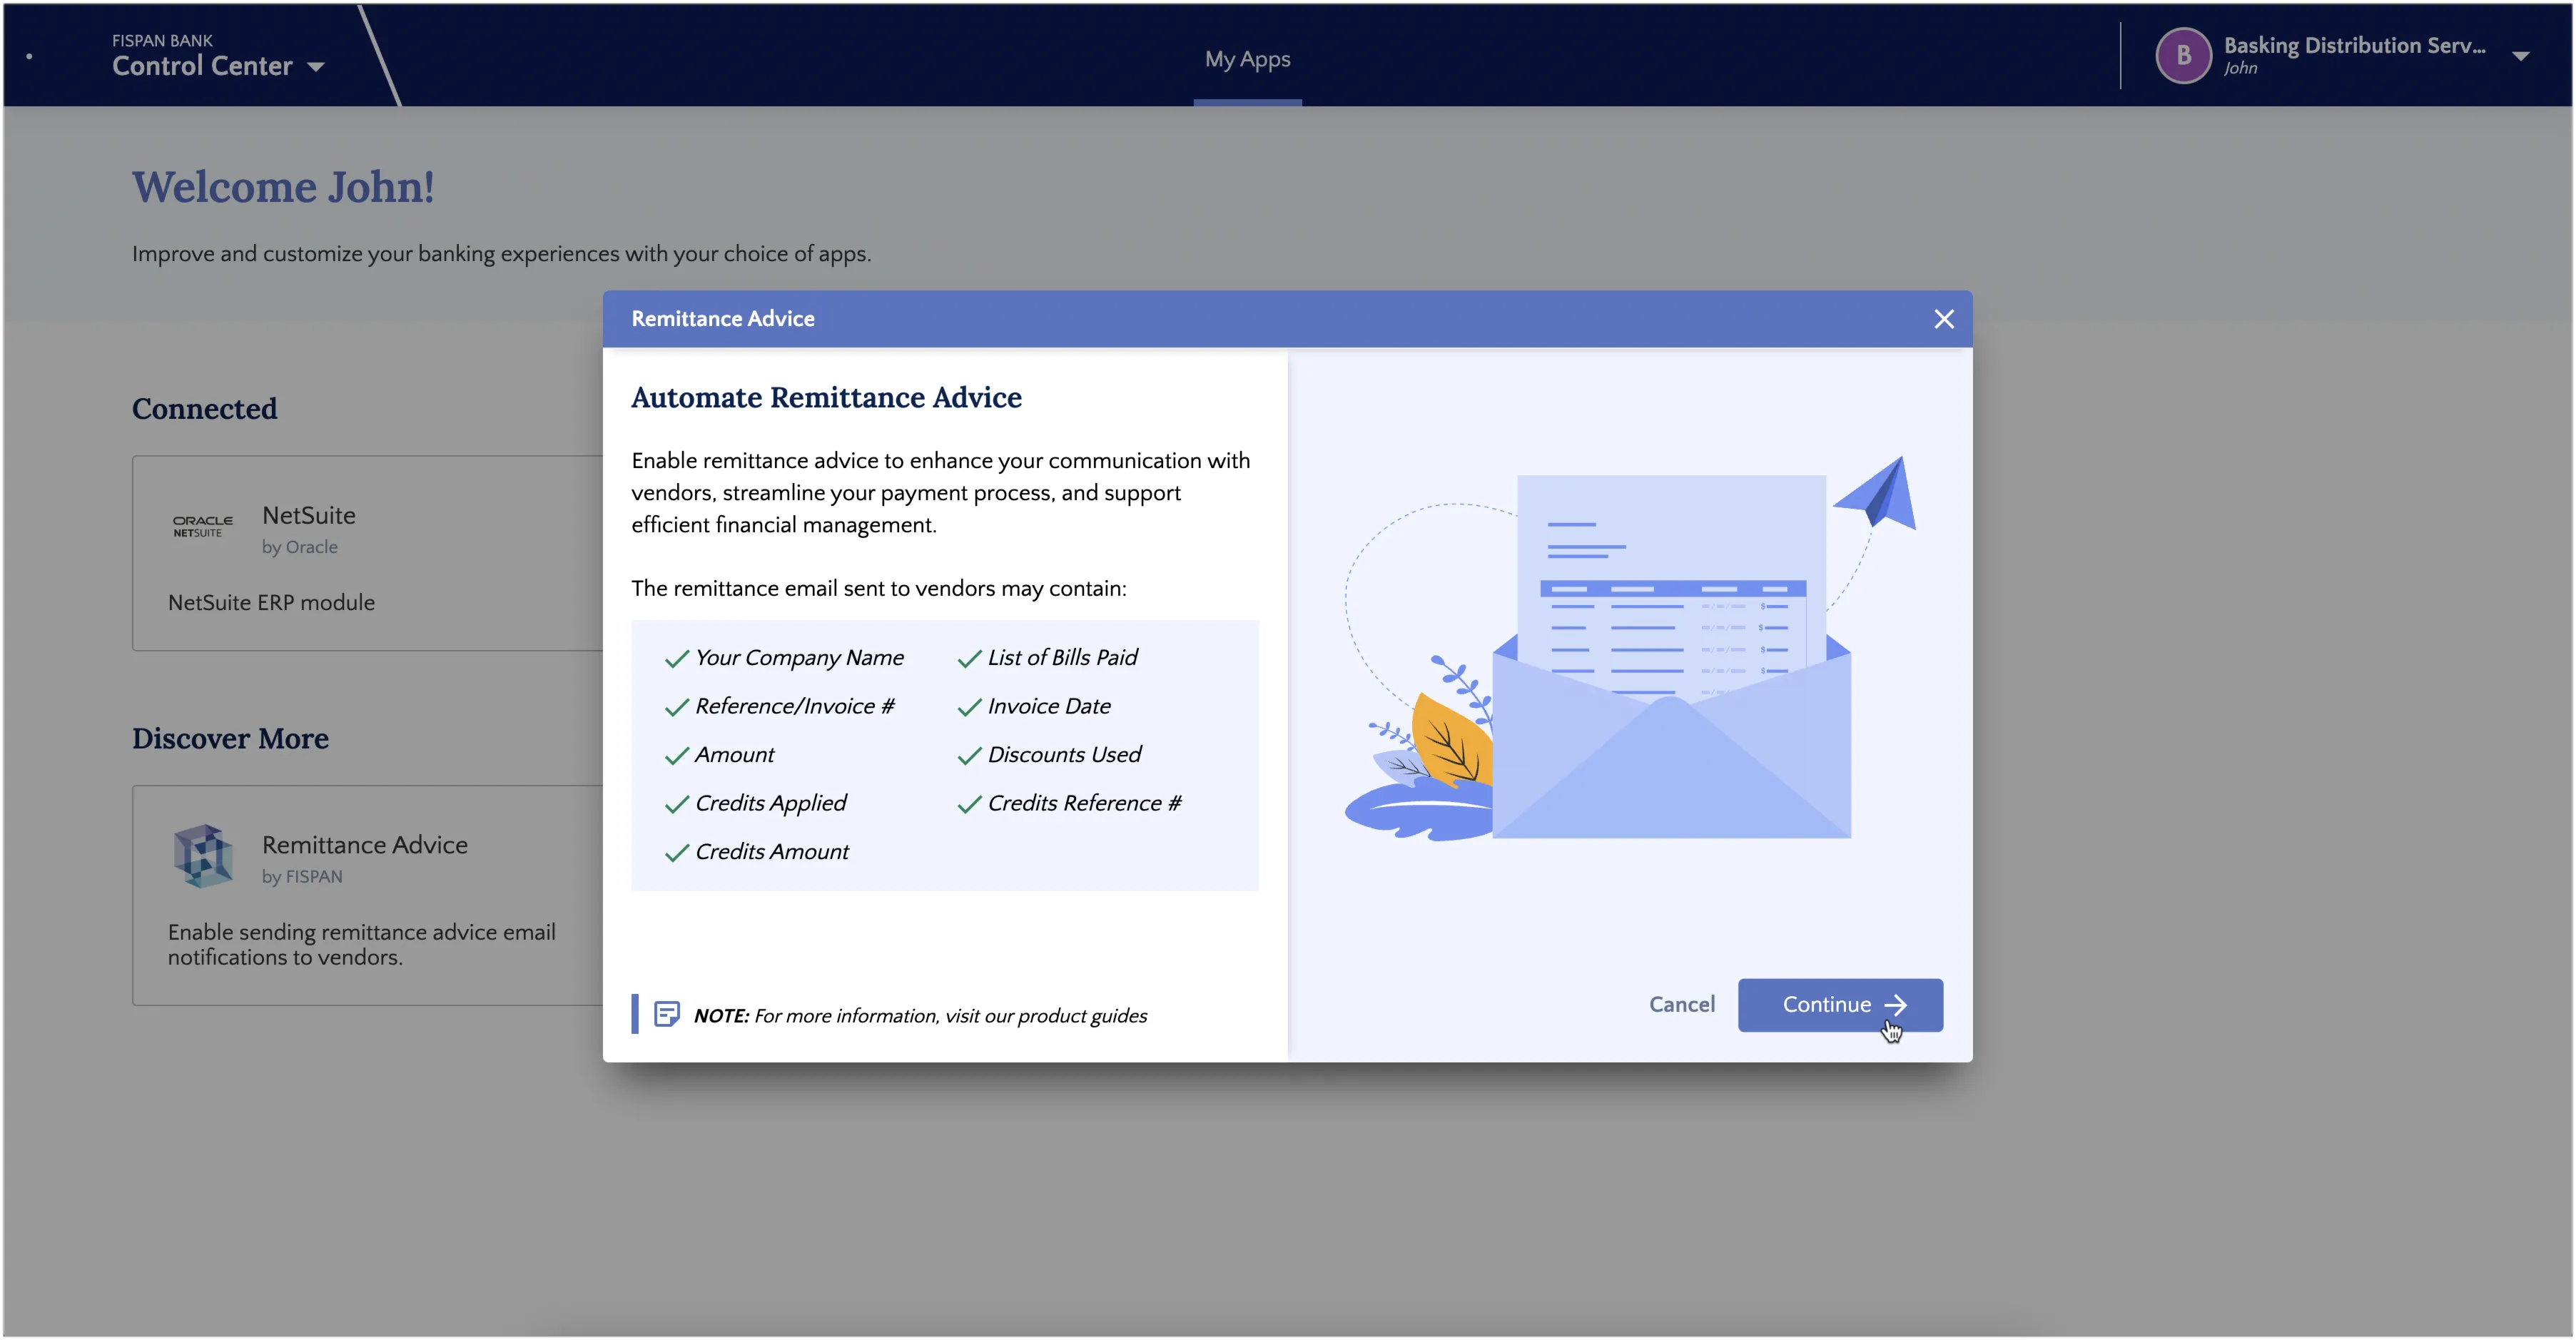
Task: Select the Remittance Advice app title
Action: pyautogui.click(x=365, y=845)
